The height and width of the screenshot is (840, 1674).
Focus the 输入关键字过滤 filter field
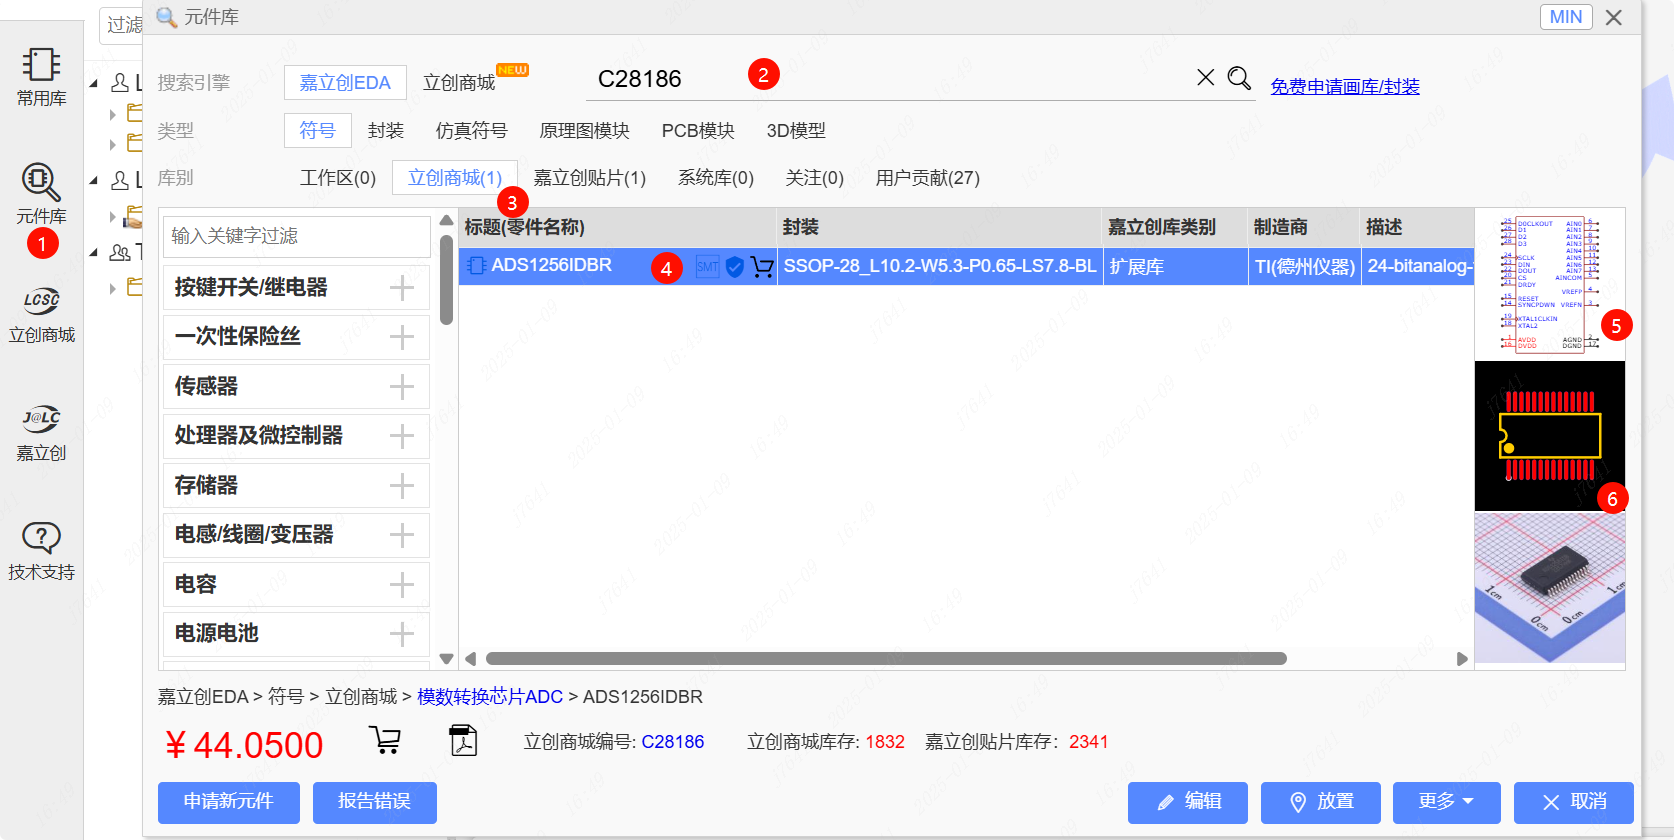point(297,236)
